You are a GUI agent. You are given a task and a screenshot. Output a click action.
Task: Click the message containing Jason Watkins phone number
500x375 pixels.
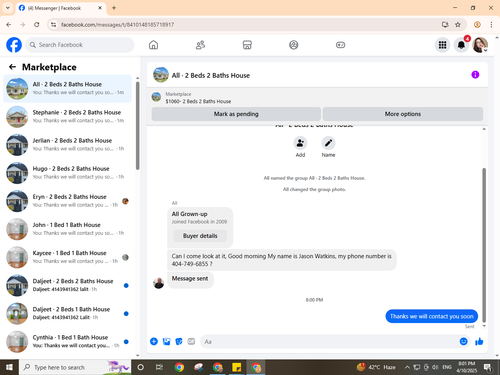coord(282,260)
